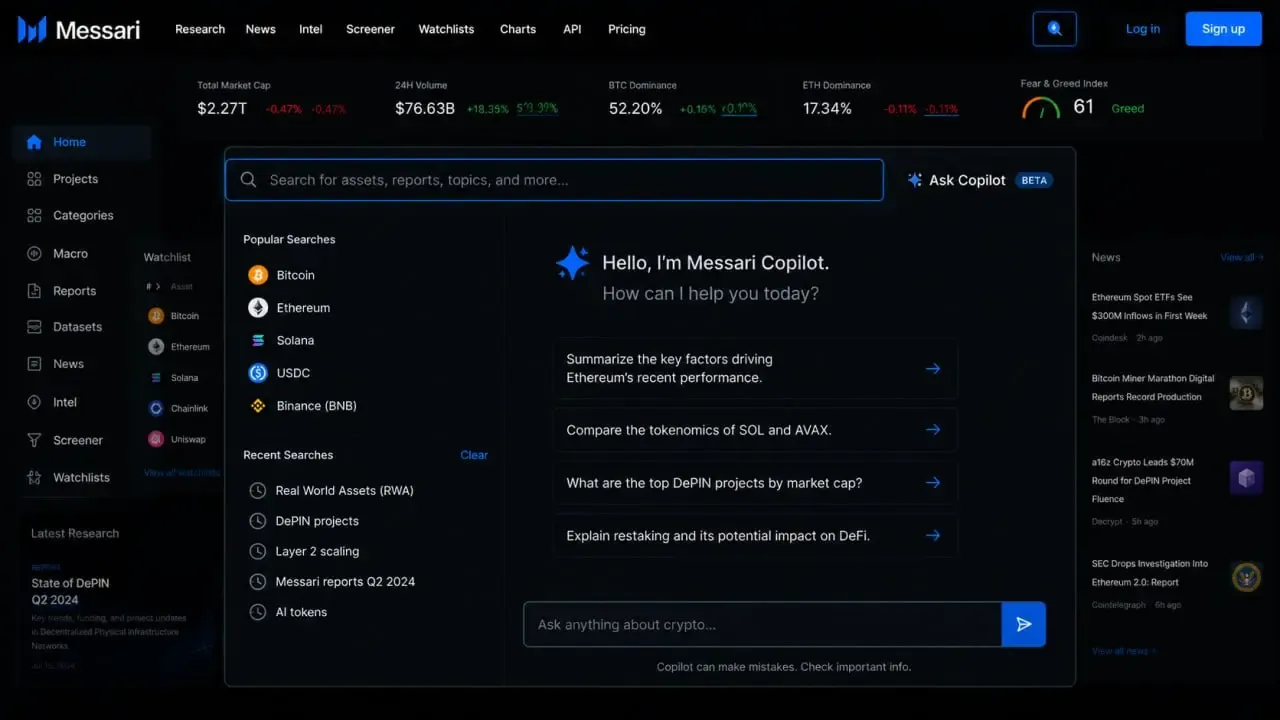Pick USDC under Popular Searches
This screenshot has width=1280, height=720.
pos(280,373)
